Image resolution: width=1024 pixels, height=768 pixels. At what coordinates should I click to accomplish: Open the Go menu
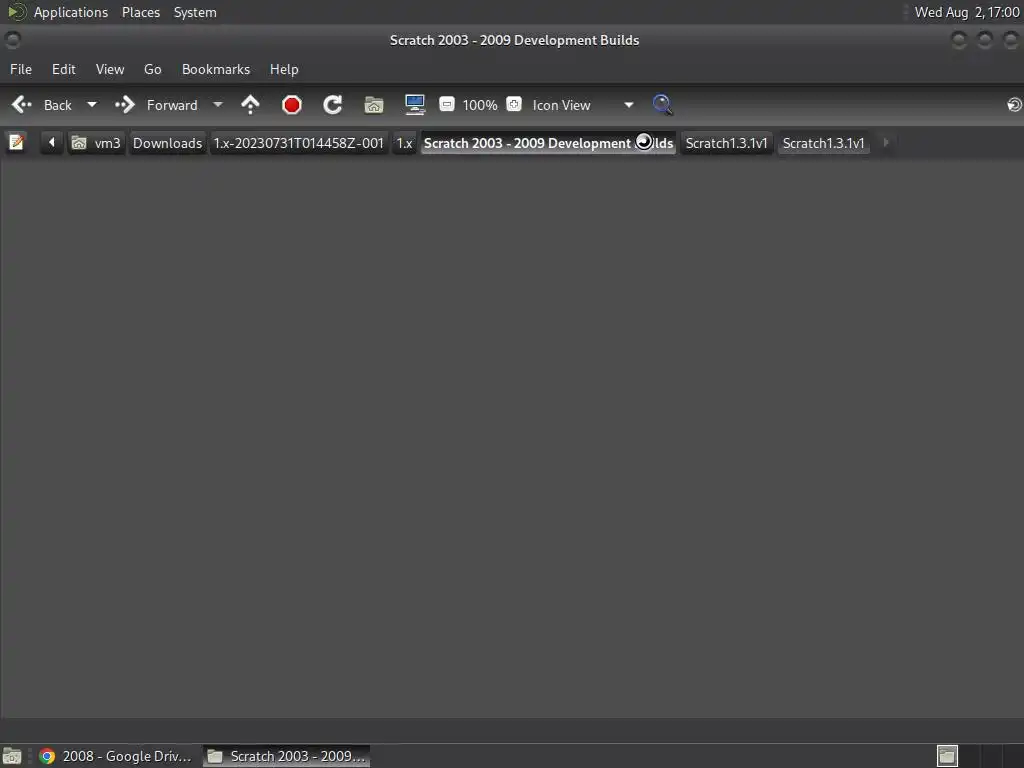click(x=152, y=69)
